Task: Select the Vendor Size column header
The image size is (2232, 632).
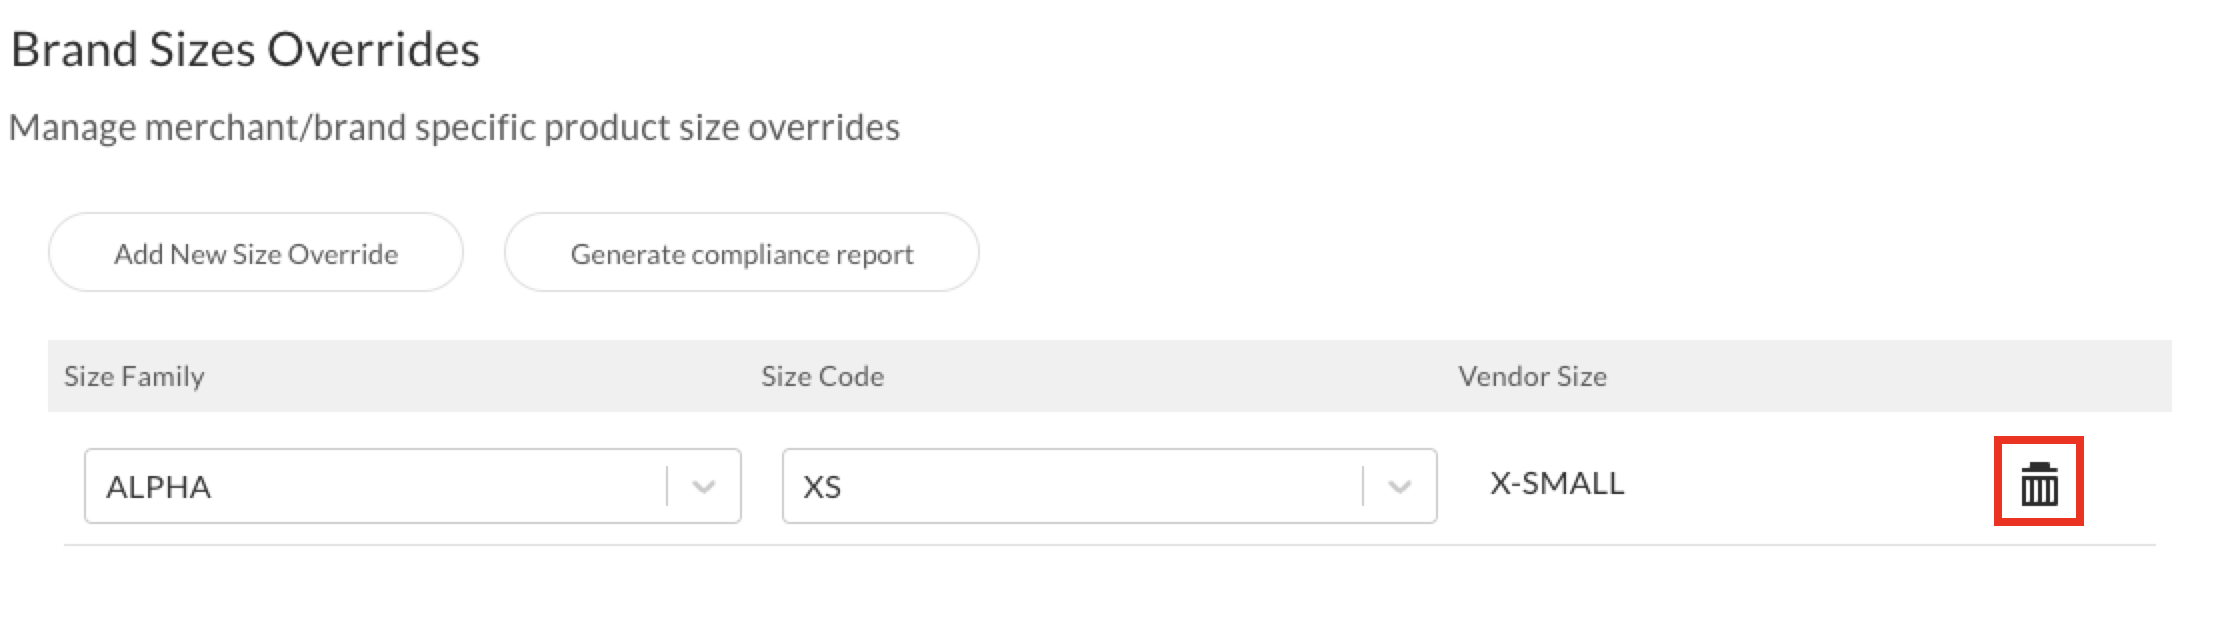Action: pyautogui.click(x=1532, y=376)
